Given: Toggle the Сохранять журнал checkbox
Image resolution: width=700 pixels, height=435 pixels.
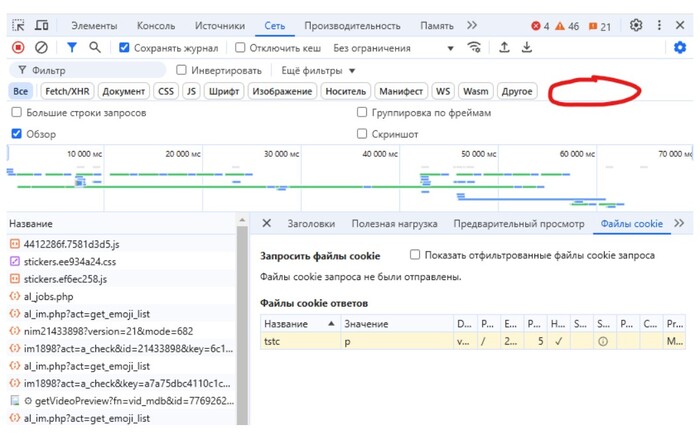Looking at the screenshot, I should (x=124, y=47).
